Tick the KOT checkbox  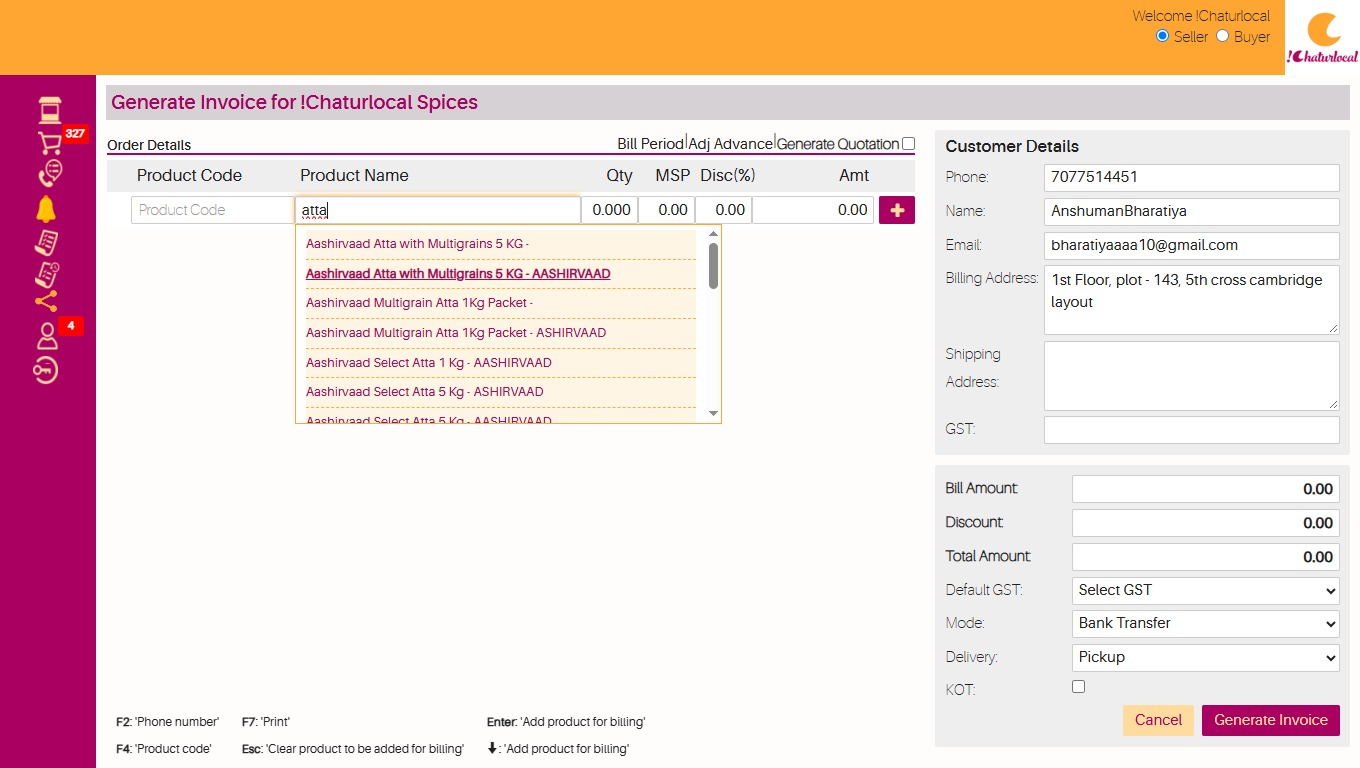click(x=1078, y=687)
